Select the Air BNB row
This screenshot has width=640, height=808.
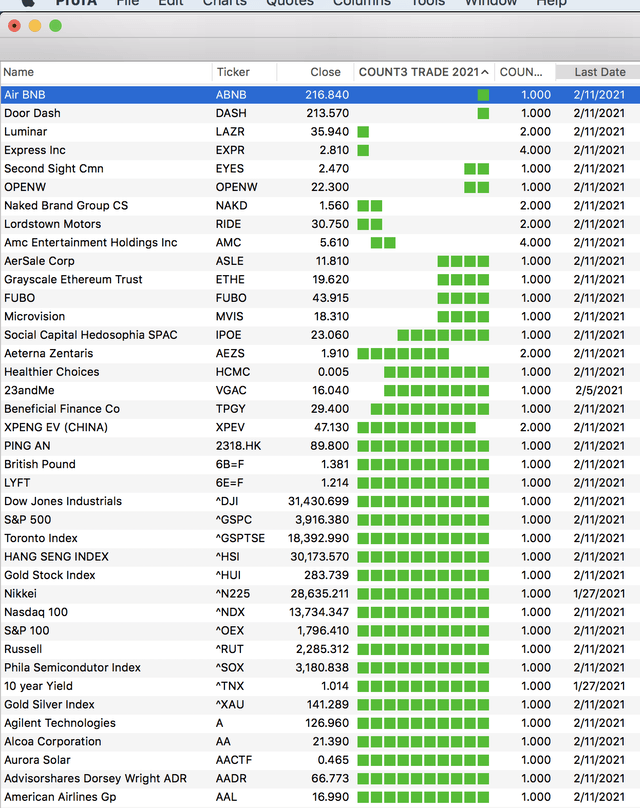[x=320, y=95]
